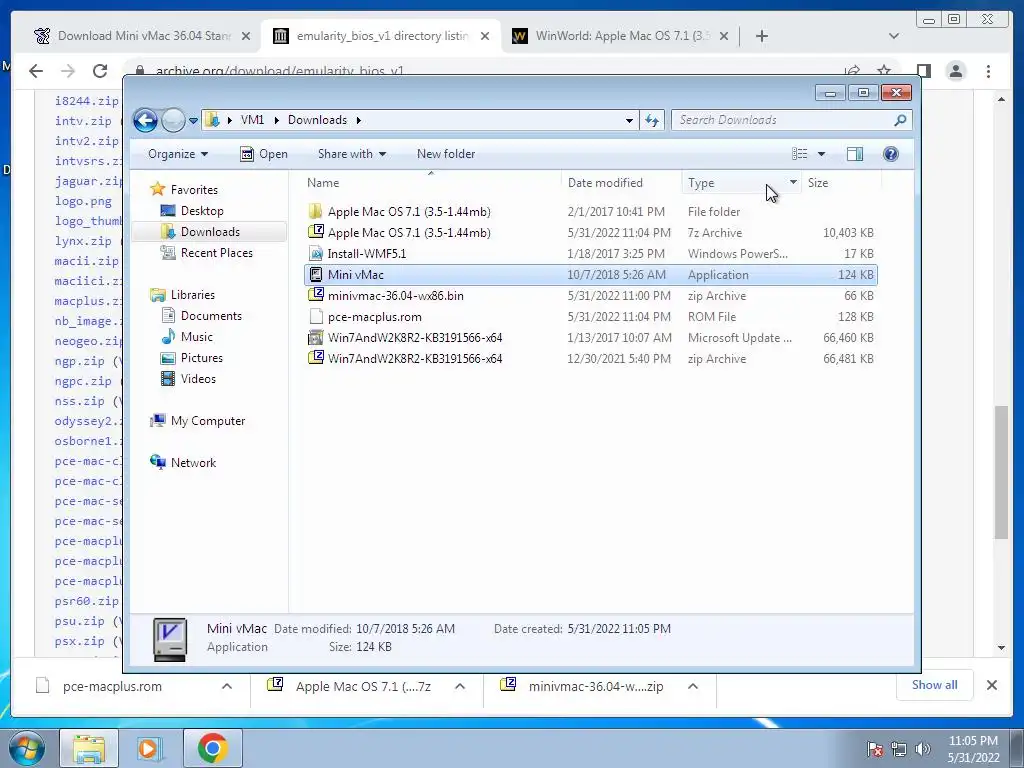Viewport: 1024px width, 768px height.
Task: Toggle the preview pane icon
Action: [x=854, y=154]
